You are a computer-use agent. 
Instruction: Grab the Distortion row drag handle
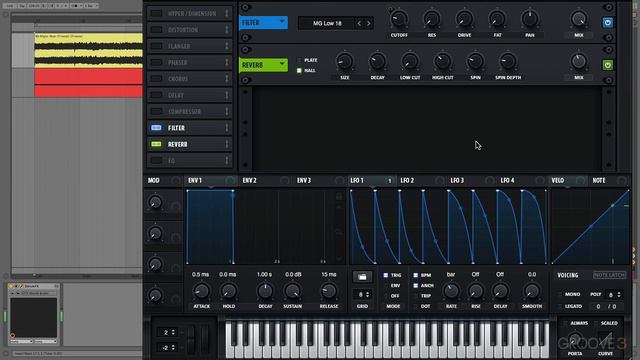pos(227,30)
